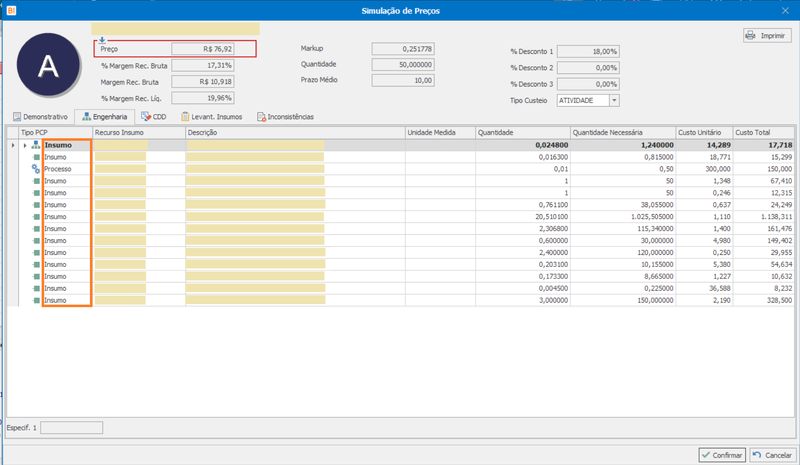The image size is (800, 465).
Task: Open the Tipo Custeio ATIVIDADE dropdown
Action: [x=614, y=101]
